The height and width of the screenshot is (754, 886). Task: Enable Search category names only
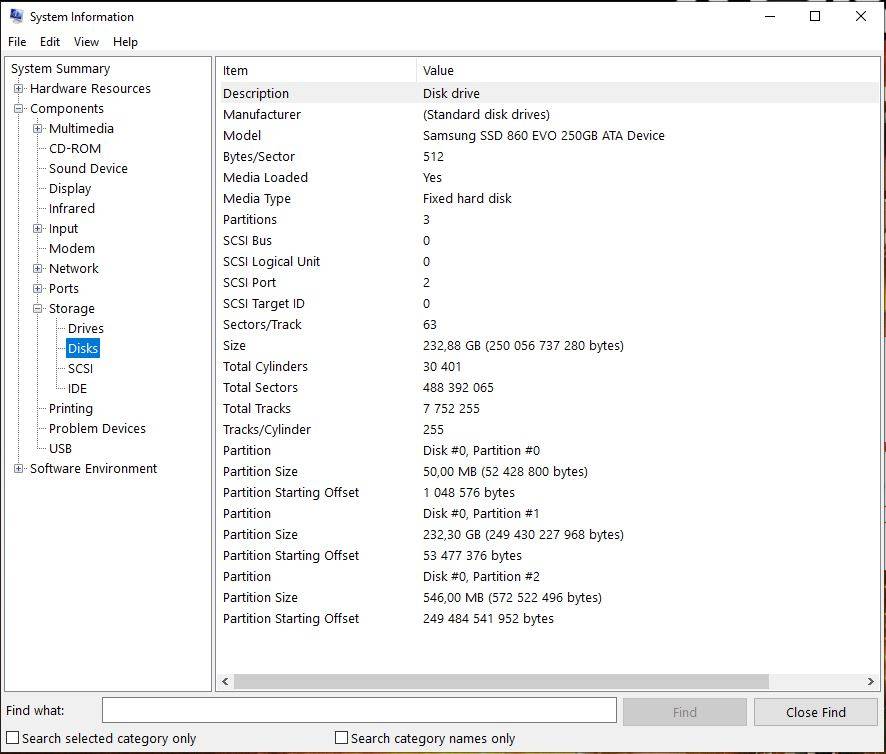[x=340, y=738]
